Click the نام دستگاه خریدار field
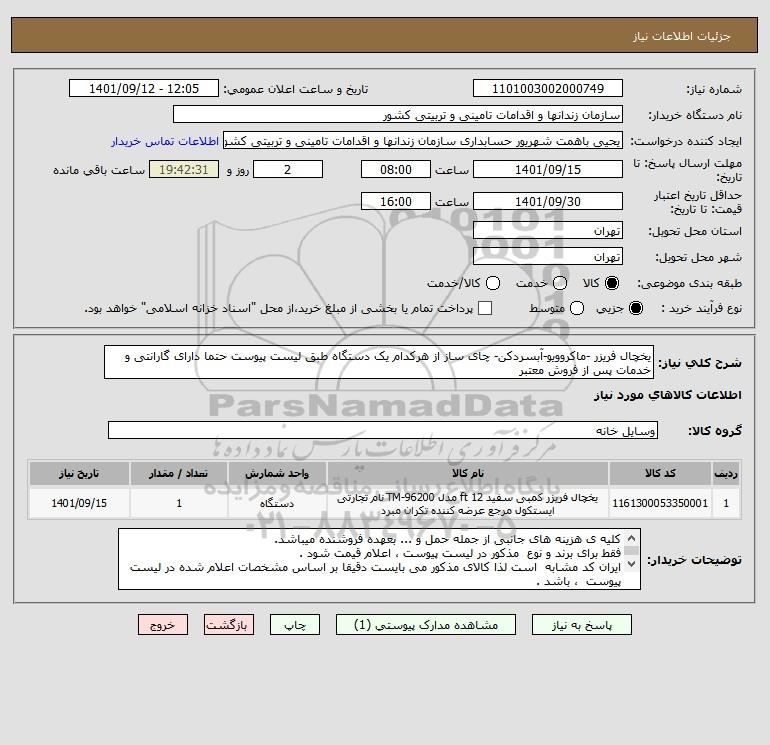 pos(398,115)
